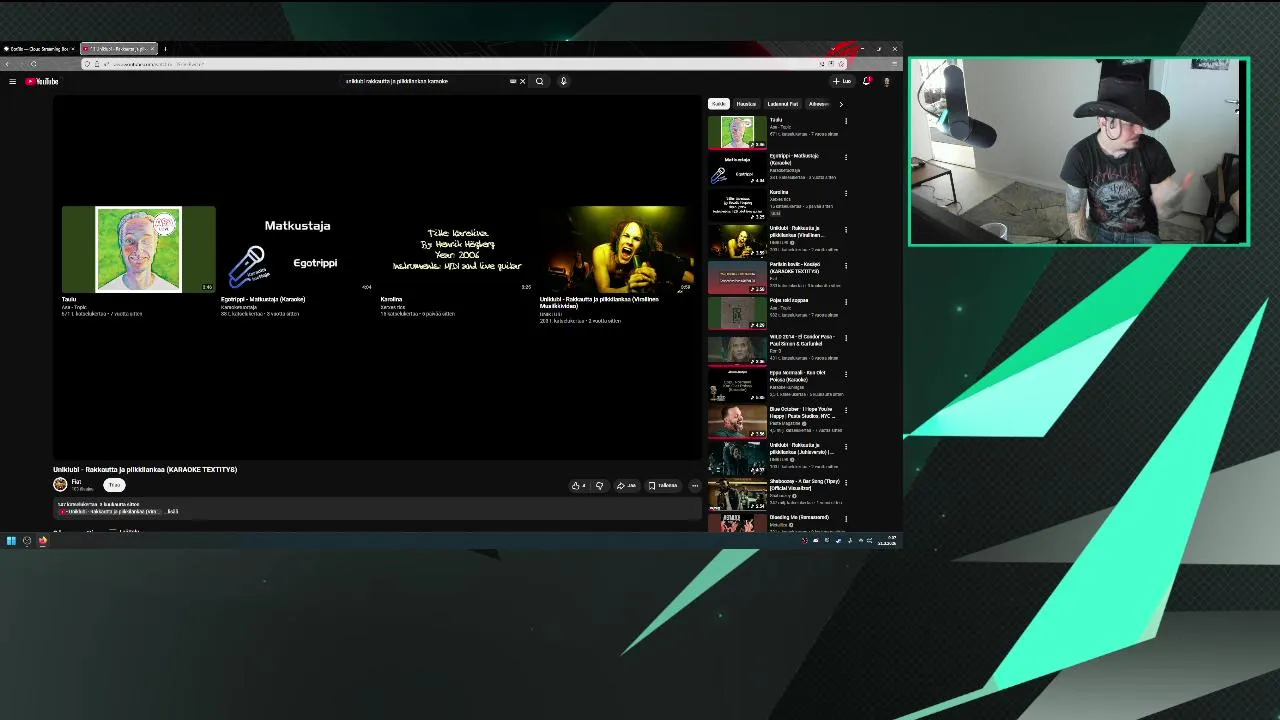Image resolution: width=1280 pixels, height=720 pixels.
Task: Open Pojat raki kappaa sidebar video
Action: [x=737, y=313]
